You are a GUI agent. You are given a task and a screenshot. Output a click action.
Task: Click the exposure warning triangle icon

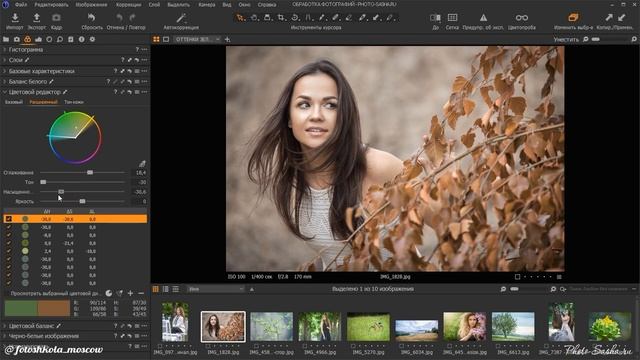click(x=483, y=18)
